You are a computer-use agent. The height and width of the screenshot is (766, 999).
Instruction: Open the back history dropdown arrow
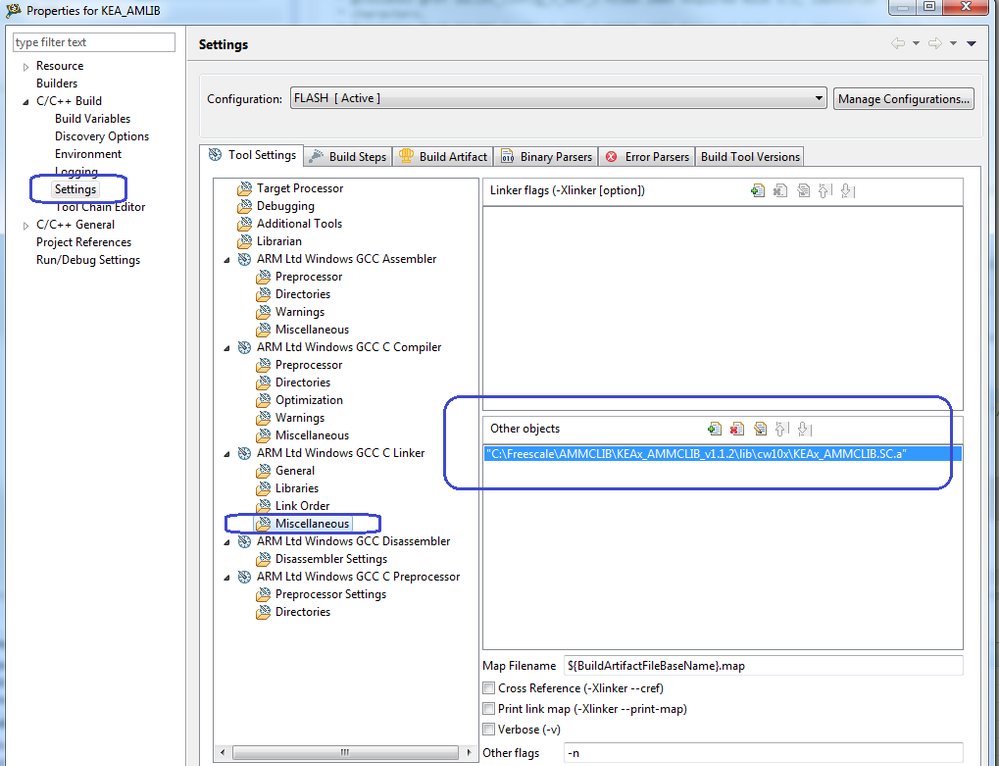click(x=916, y=43)
